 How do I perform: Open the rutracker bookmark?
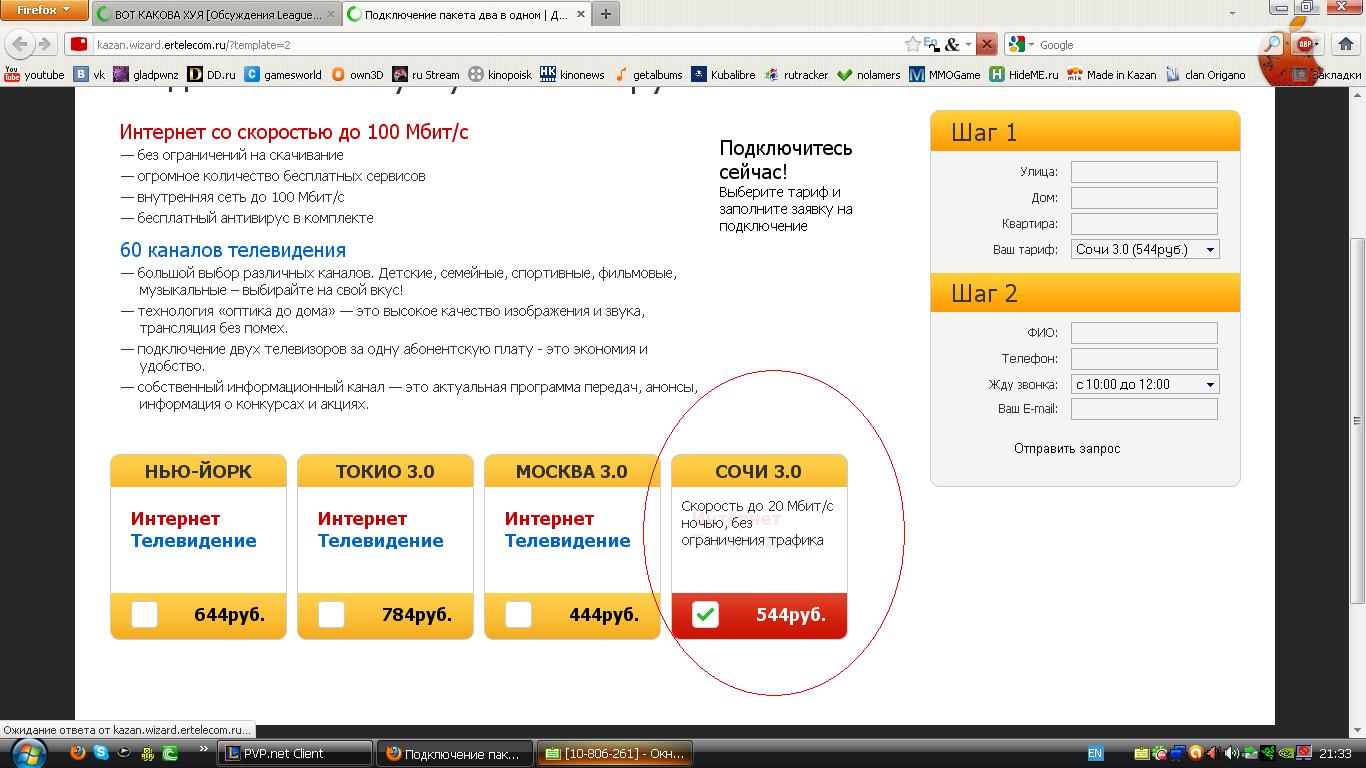click(796, 75)
